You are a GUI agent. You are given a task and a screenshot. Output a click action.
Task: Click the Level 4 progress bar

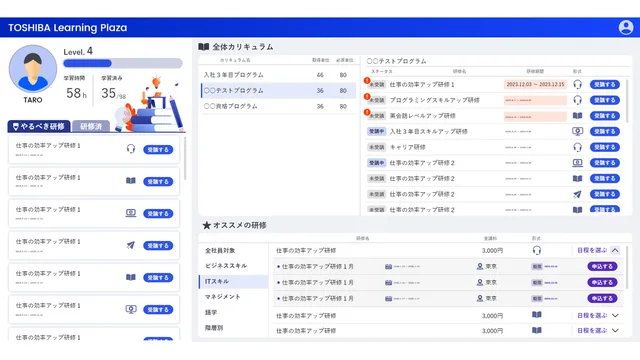(x=122, y=63)
